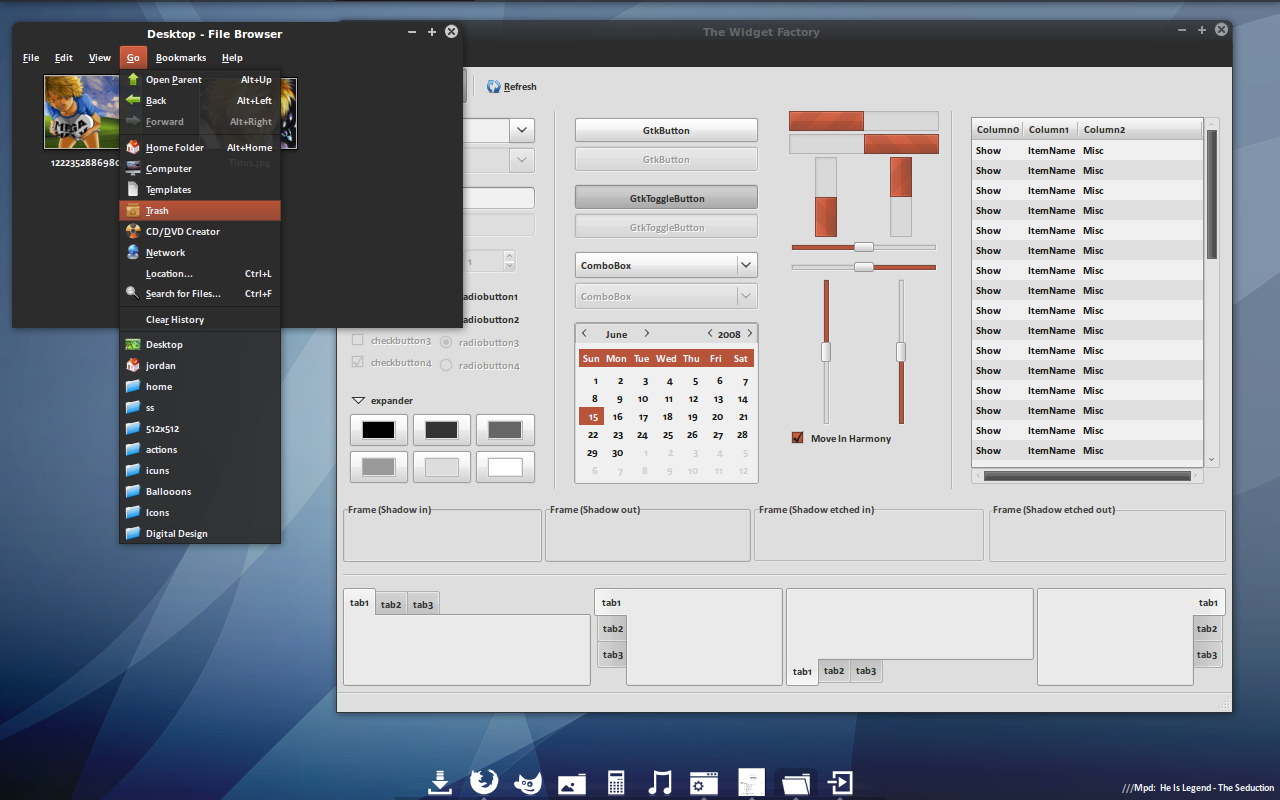Pick the black color swatch button
Viewport: 1280px width, 800px height.
click(379, 430)
